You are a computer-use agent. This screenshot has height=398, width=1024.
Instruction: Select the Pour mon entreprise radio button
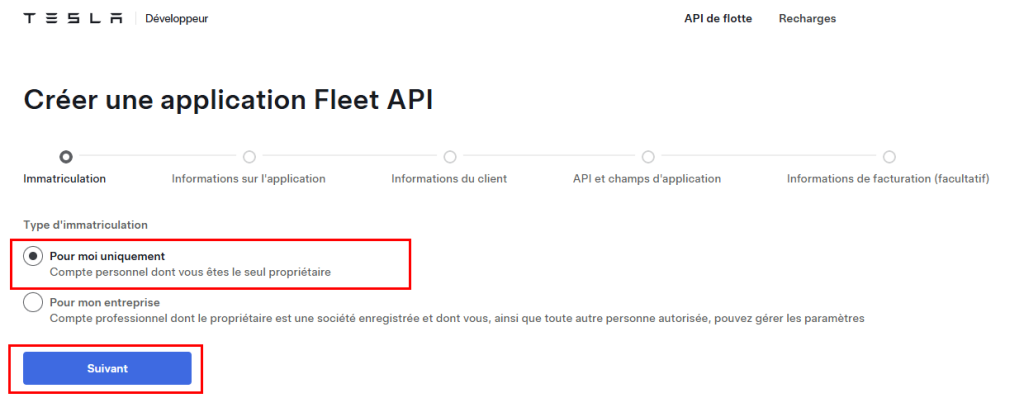tap(33, 303)
